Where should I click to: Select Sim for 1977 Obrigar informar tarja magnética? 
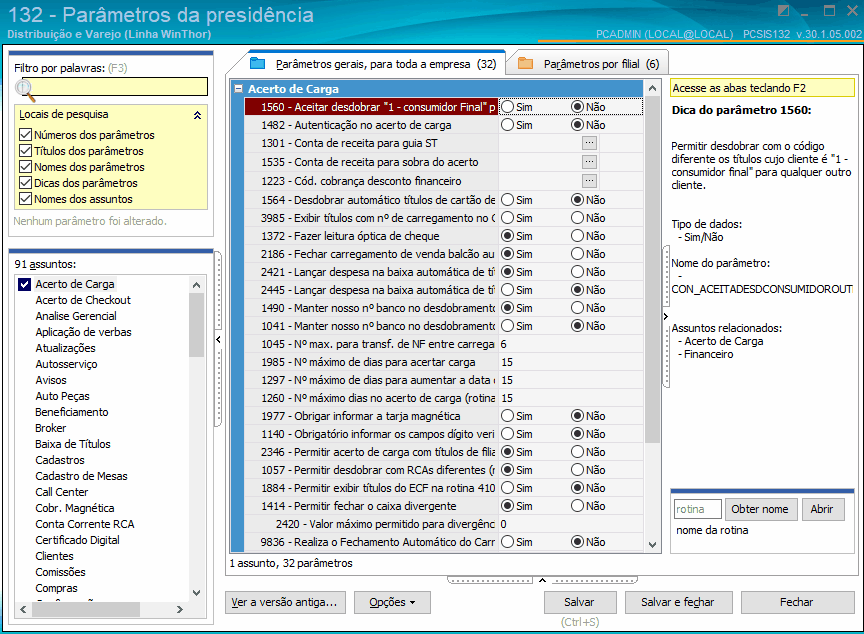coord(507,416)
